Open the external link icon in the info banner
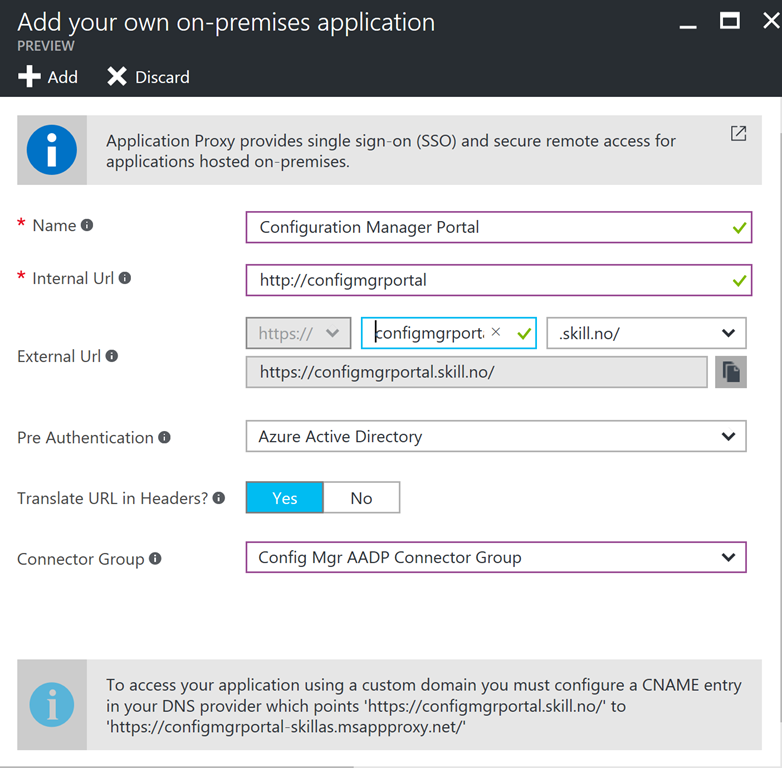This screenshot has height=768, width=782. [738, 133]
